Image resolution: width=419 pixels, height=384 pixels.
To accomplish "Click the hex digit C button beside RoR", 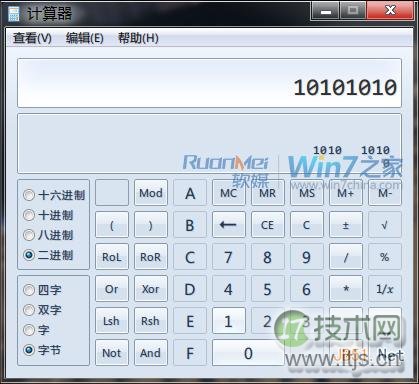I will pos(190,257).
